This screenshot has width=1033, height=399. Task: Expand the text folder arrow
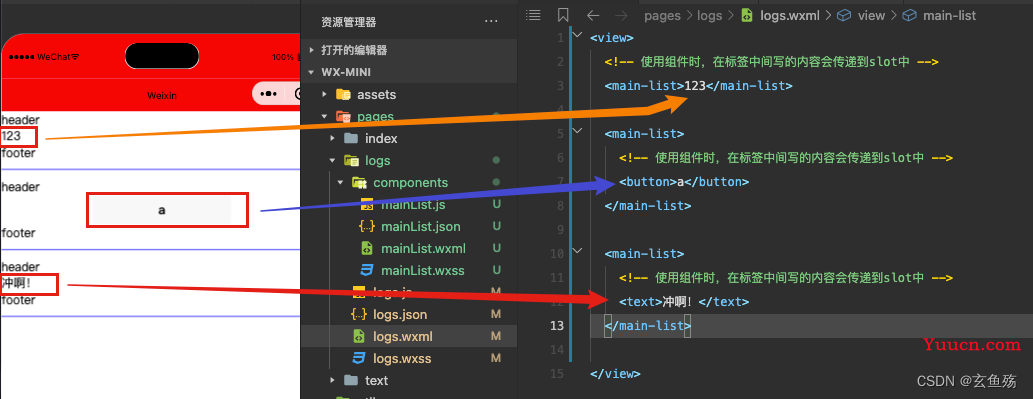pos(332,381)
